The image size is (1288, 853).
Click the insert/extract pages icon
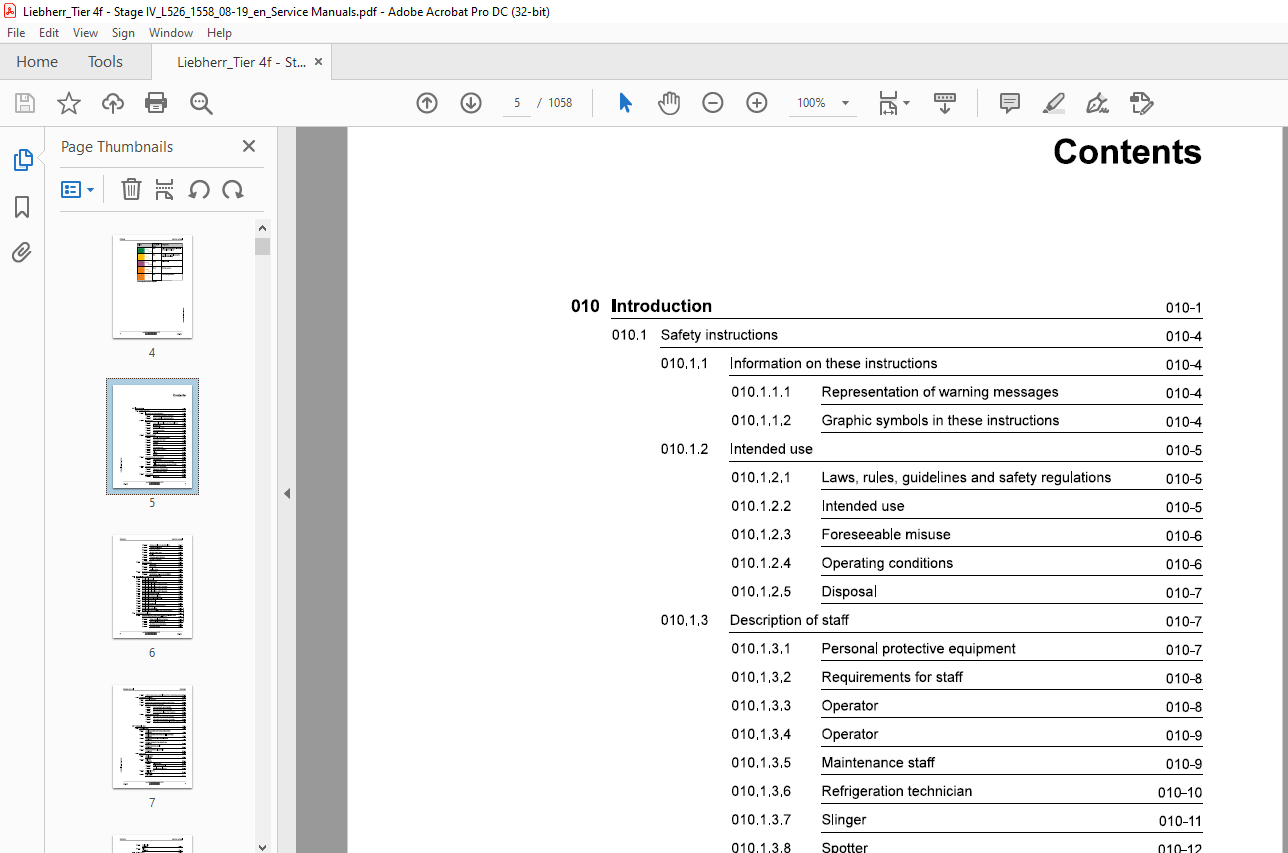(165, 189)
